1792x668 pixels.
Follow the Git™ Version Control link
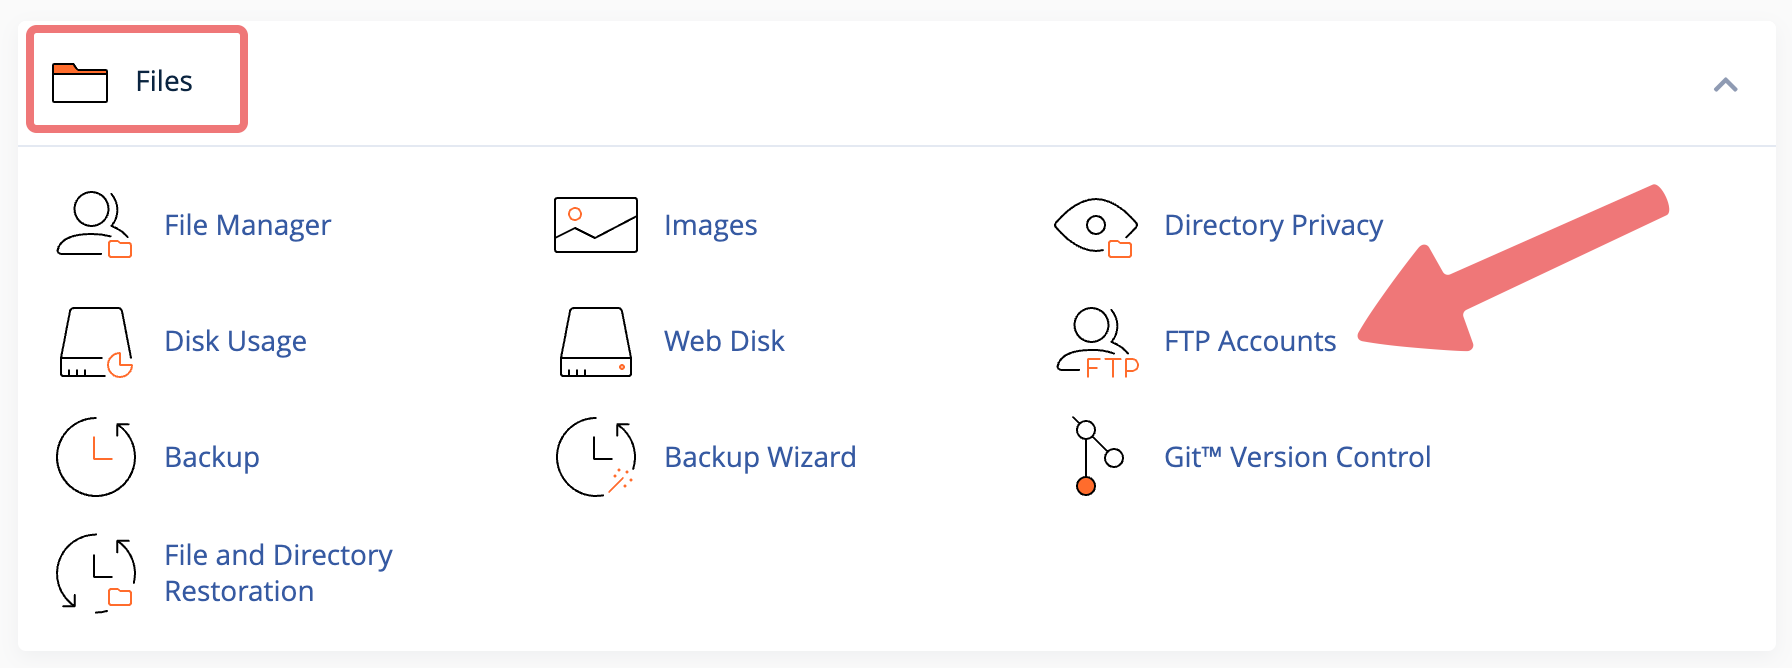1297,457
